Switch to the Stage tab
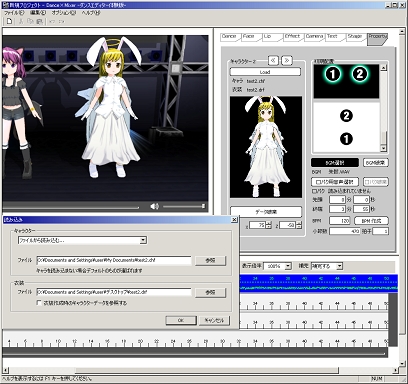408x384 pixels. (355, 37)
